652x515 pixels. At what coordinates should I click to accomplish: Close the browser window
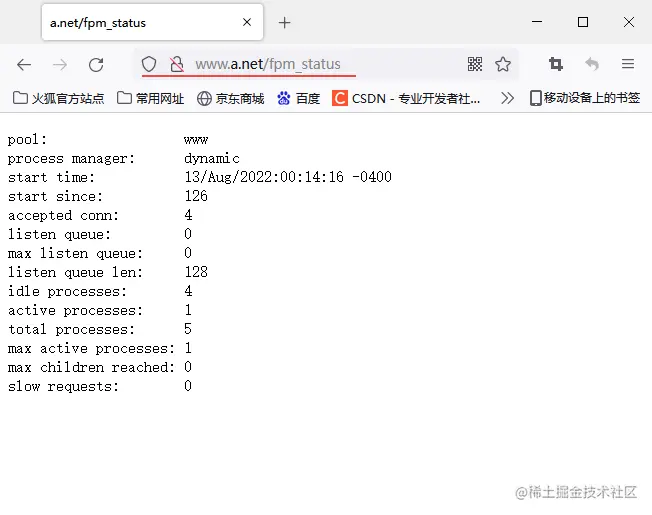point(629,22)
